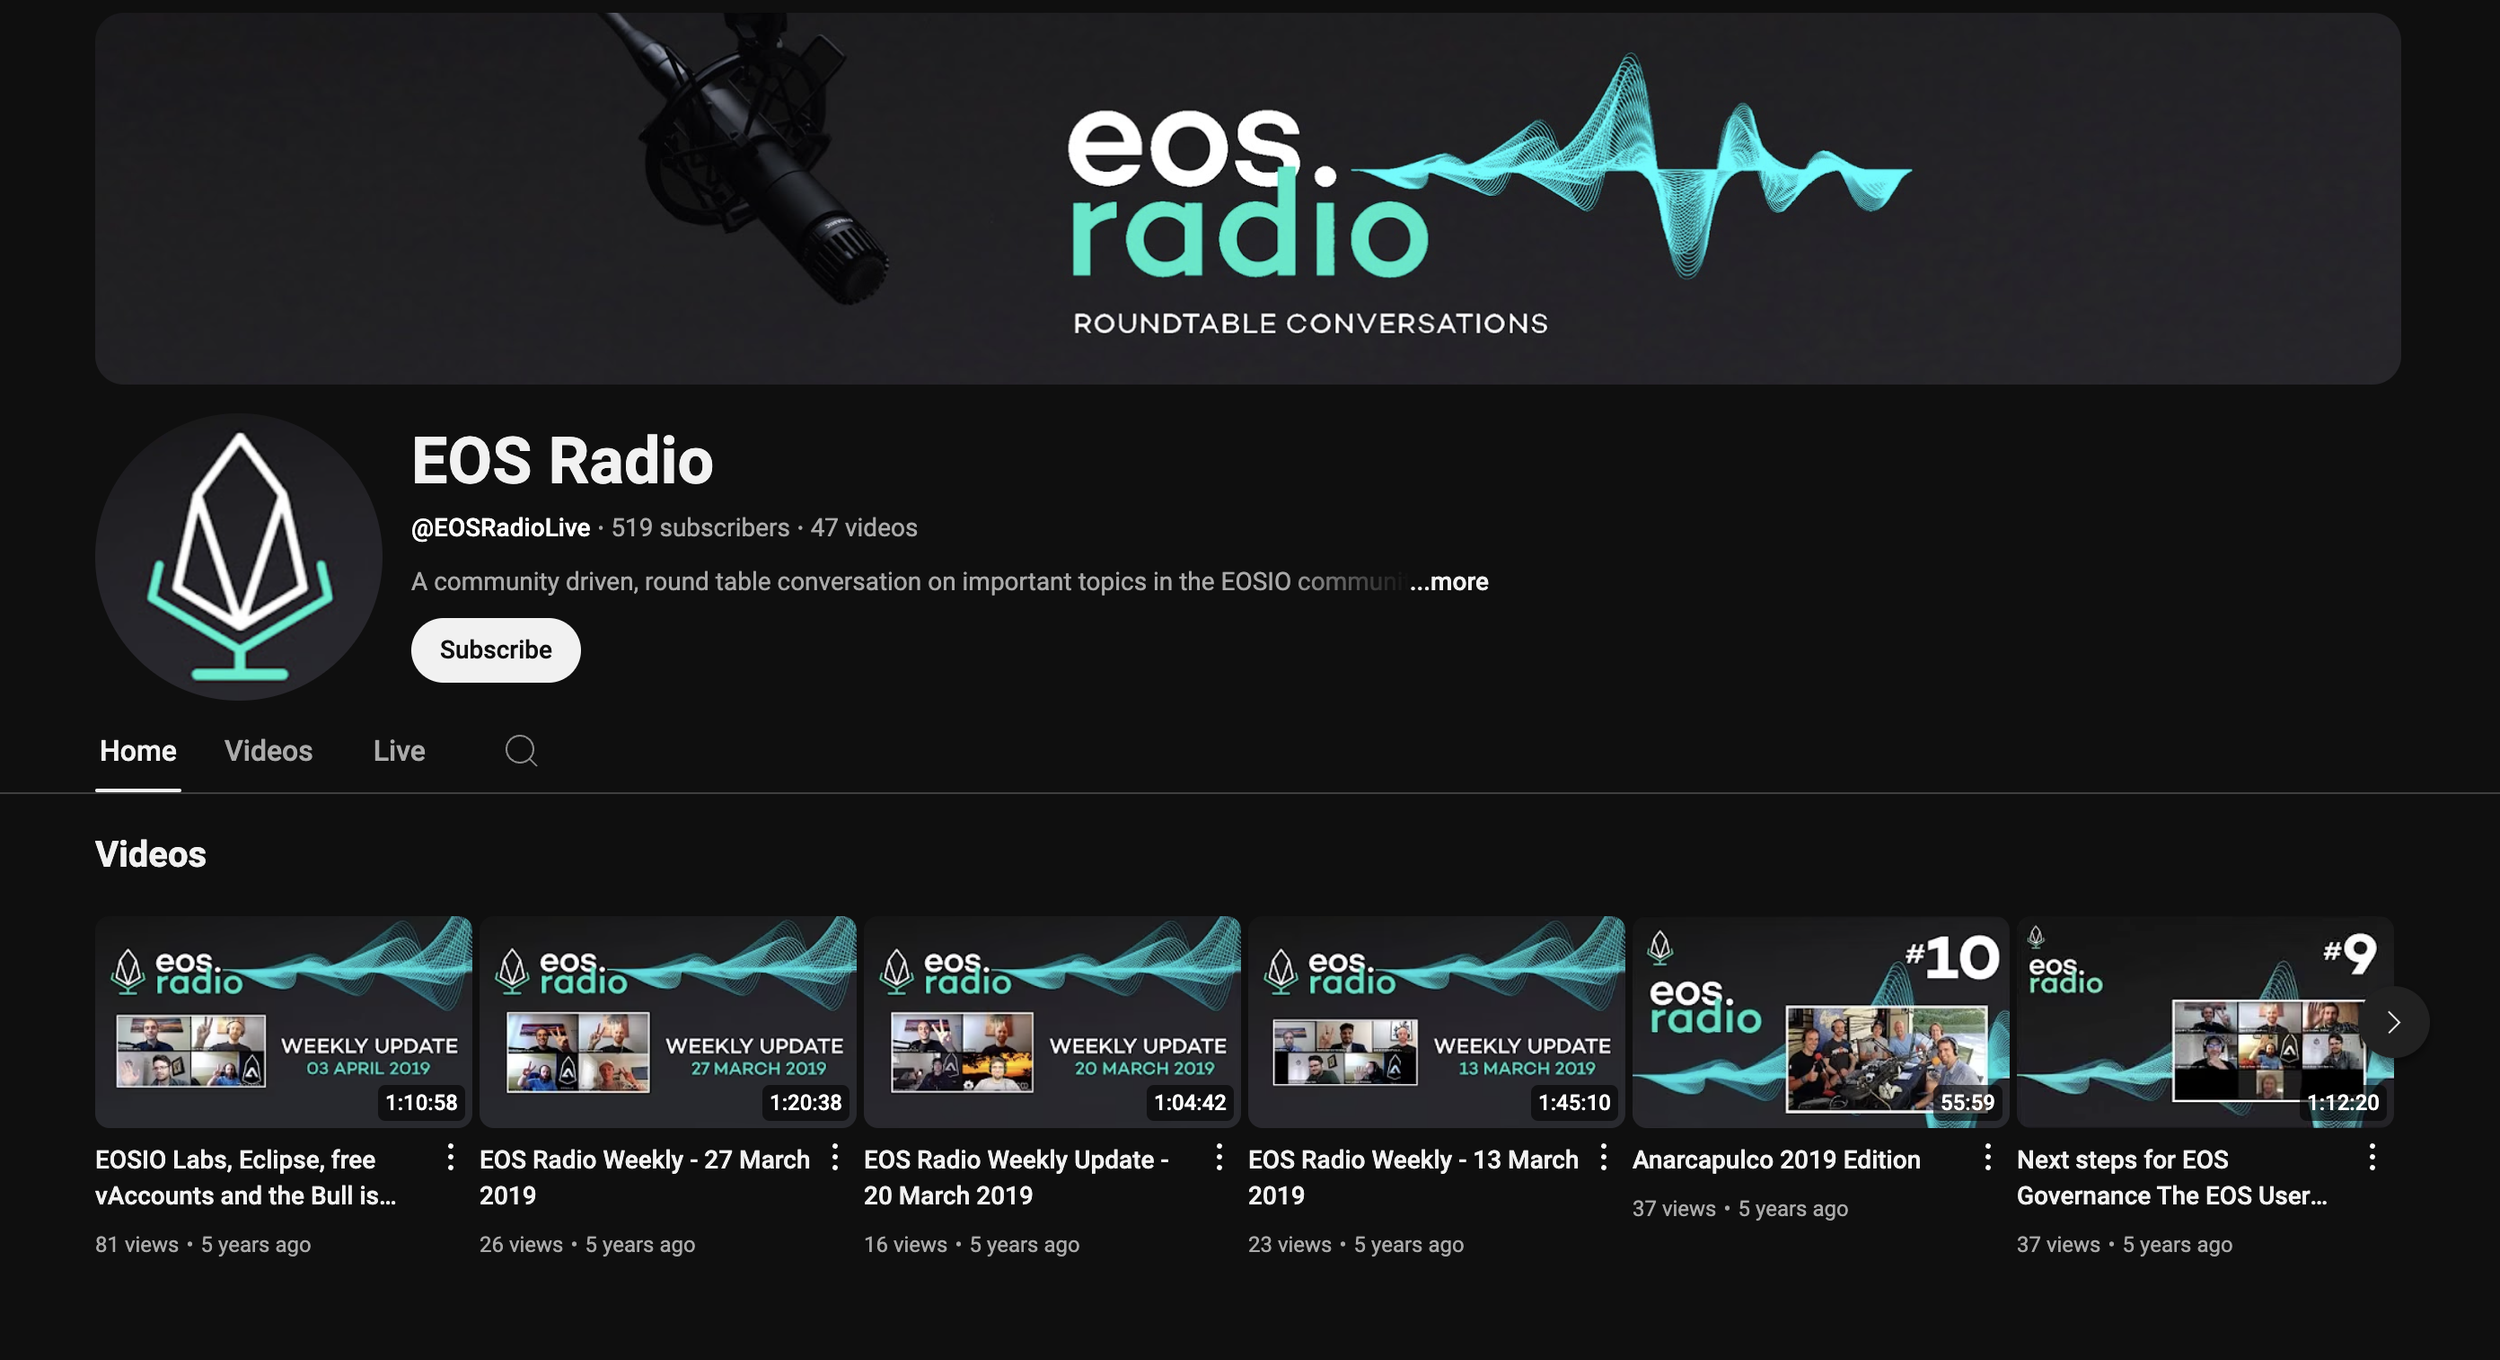The image size is (2500, 1360).
Task: Click the 1:12:20 duration badge
Action: click(2343, 1103)
